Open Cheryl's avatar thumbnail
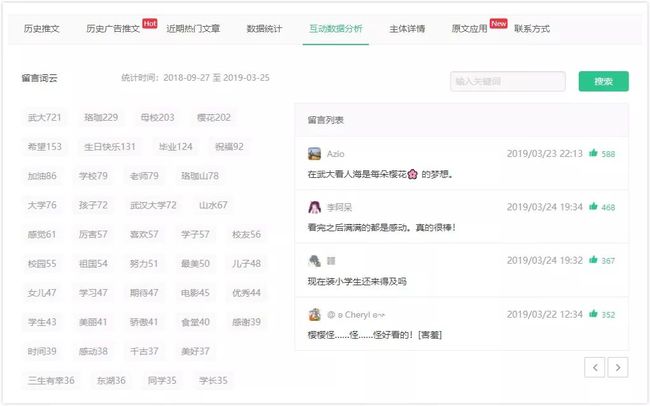 pyautogui.click(x=314, y=314)
